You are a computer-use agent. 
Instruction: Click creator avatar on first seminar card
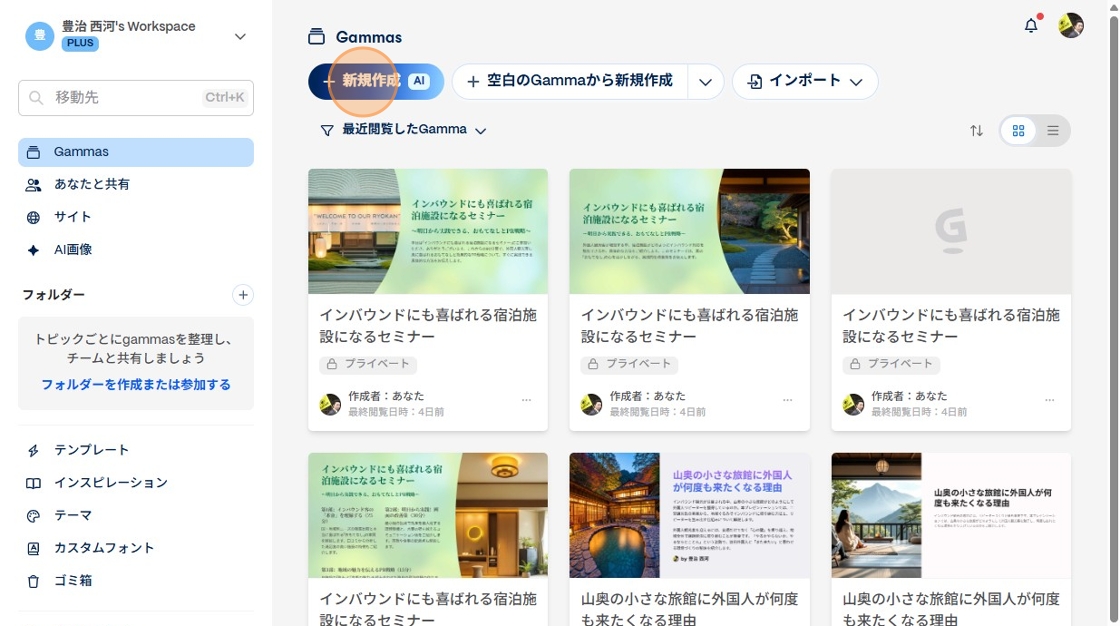330,404
